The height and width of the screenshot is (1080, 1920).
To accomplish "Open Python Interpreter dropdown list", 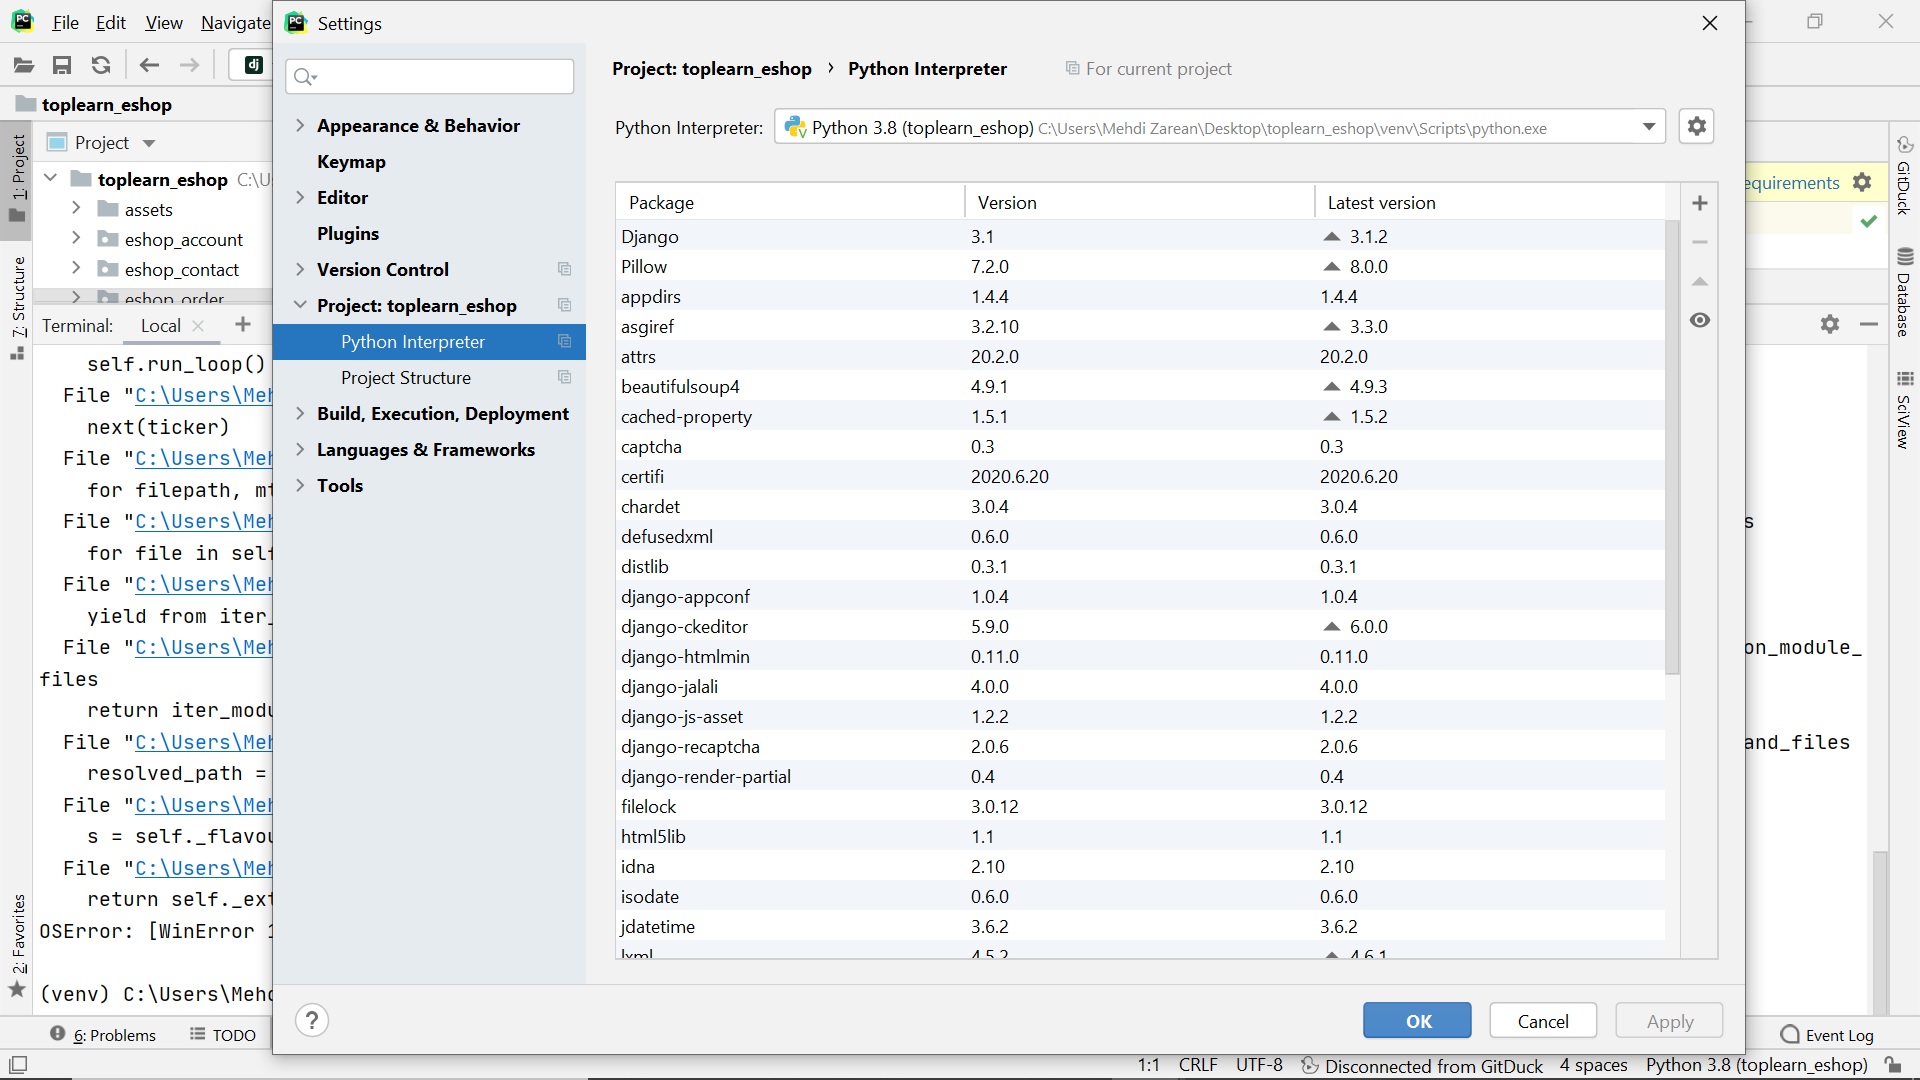I will 1648,127.
